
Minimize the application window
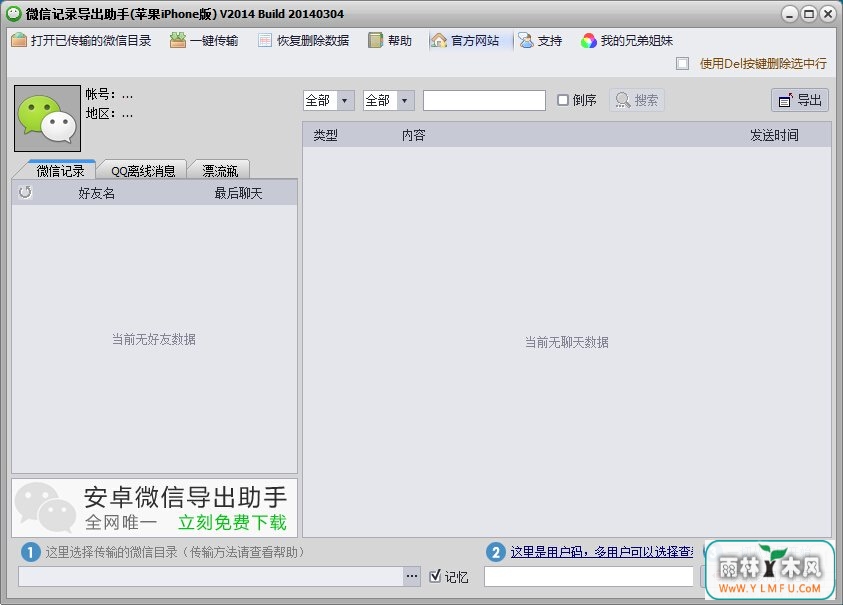tap(789, 14)
